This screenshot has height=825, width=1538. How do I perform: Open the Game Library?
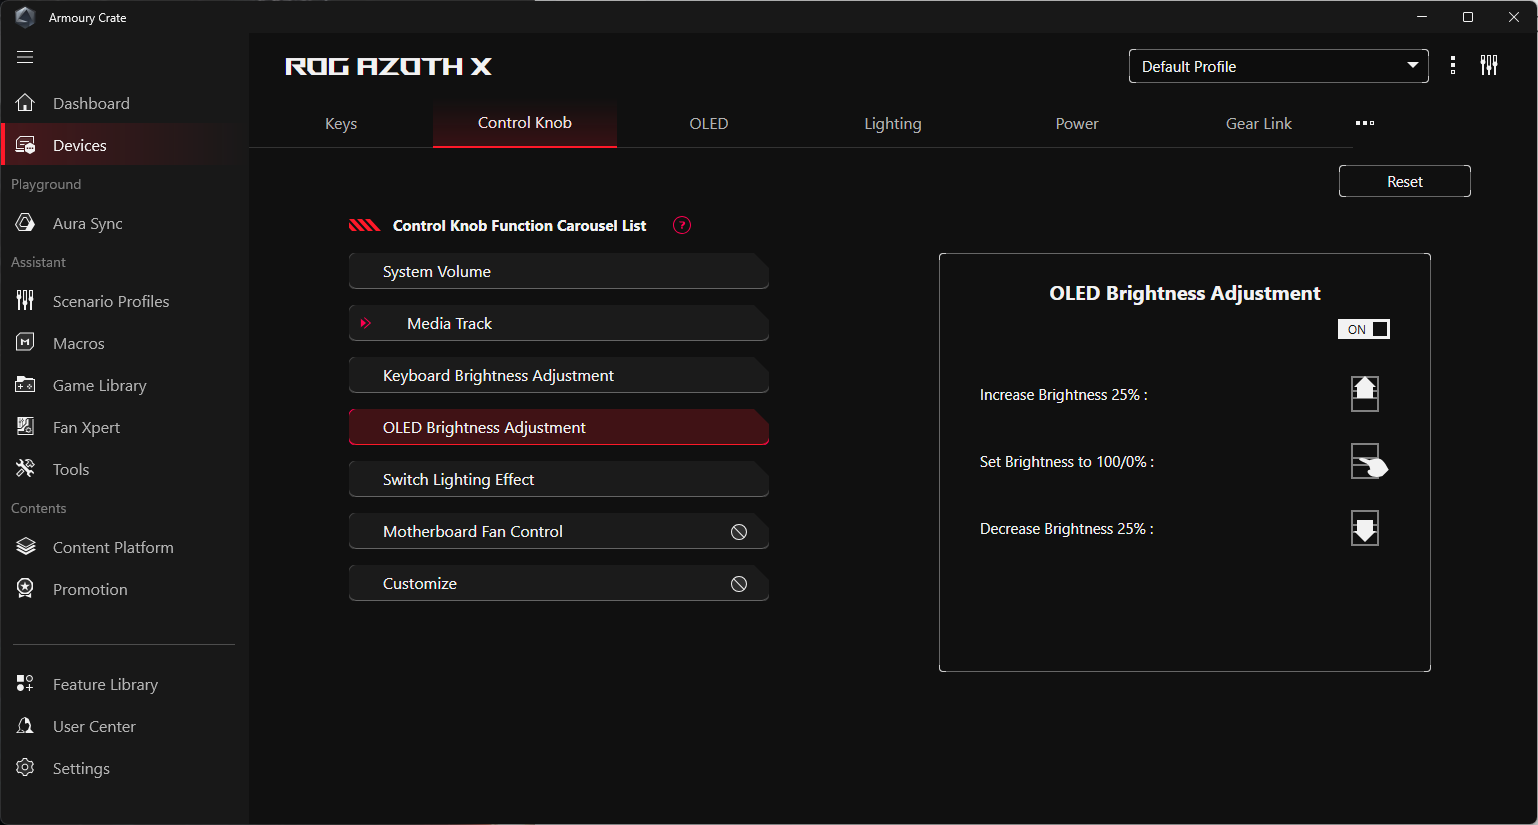pos(99,386)
